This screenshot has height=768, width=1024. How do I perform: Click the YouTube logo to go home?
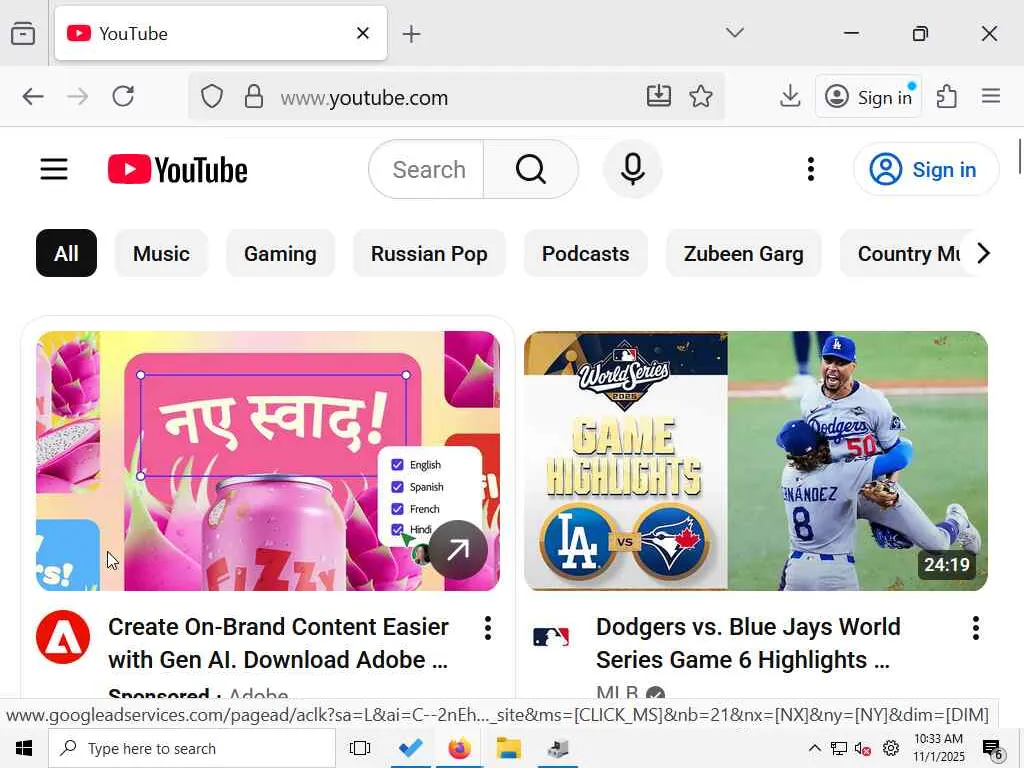pyautogui.click(x=178, y=170)
